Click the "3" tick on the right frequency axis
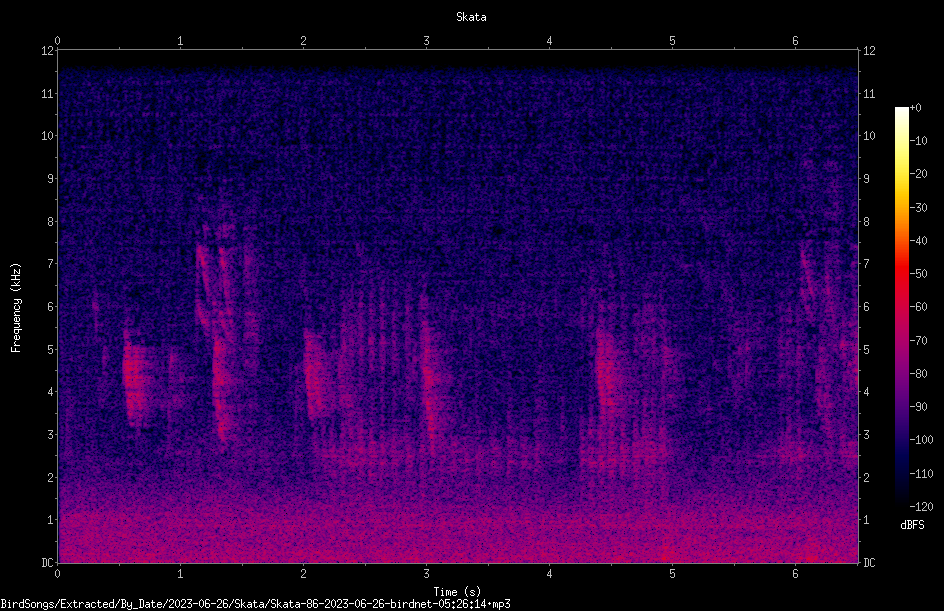The image size is (944, 611). [x=866, y=435]
